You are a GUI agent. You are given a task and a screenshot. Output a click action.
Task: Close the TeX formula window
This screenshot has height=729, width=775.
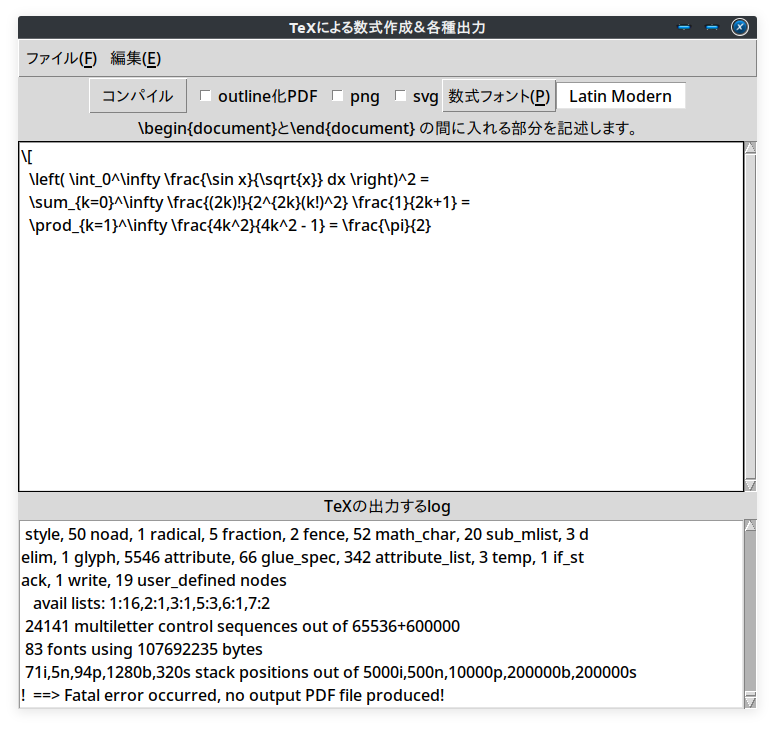(x=740, y=27)
